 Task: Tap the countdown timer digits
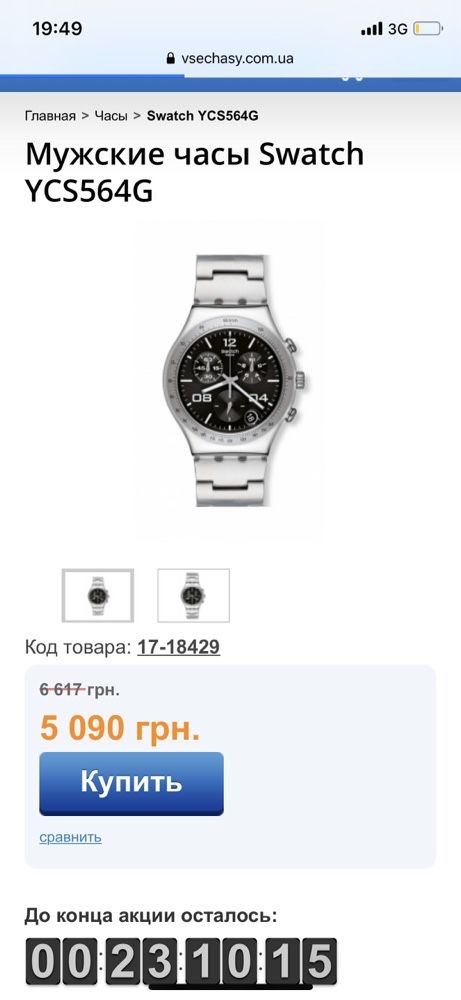click(180, 962)
